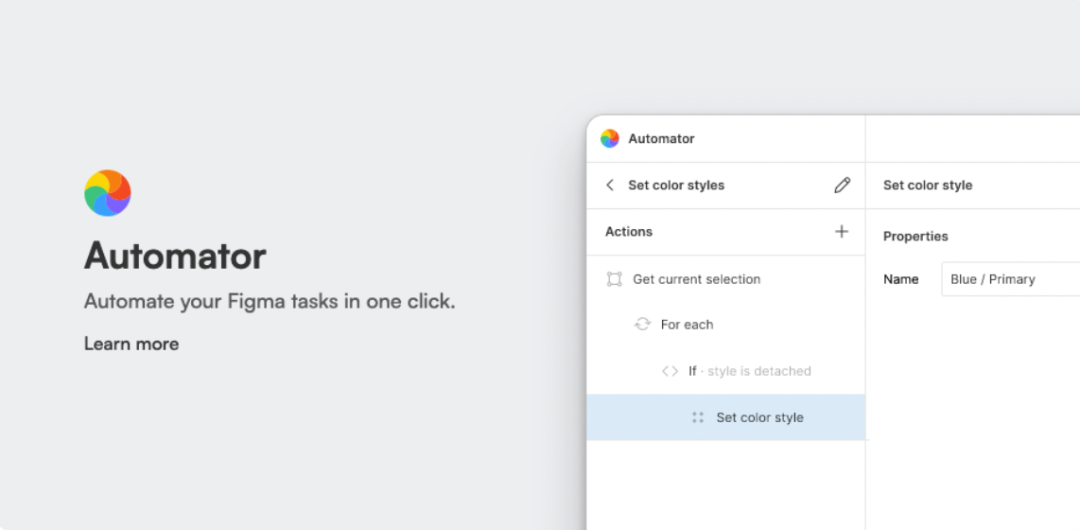Add a new action with plus icon
Screen dimensions: 1080x530
[841, 232]
